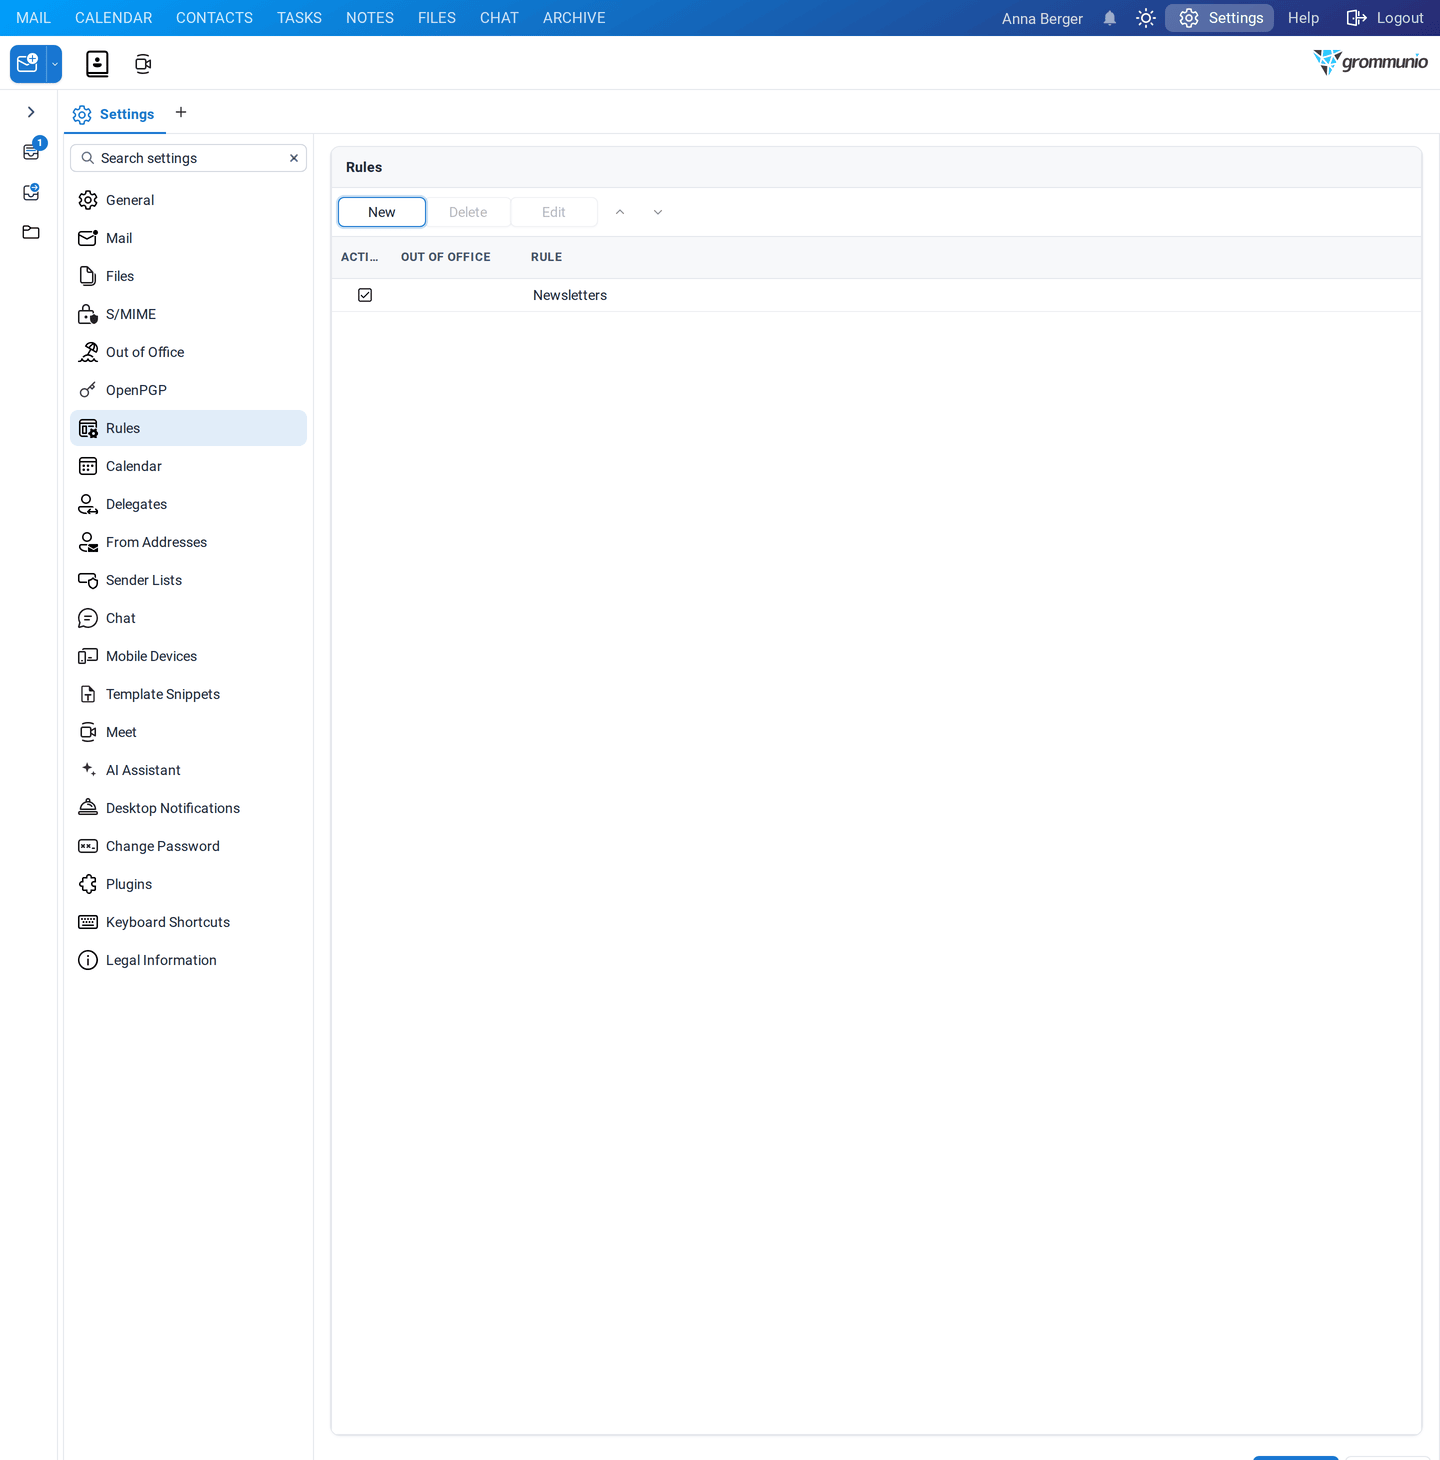
Task: Open General settings category
Action: coord(188,200)
